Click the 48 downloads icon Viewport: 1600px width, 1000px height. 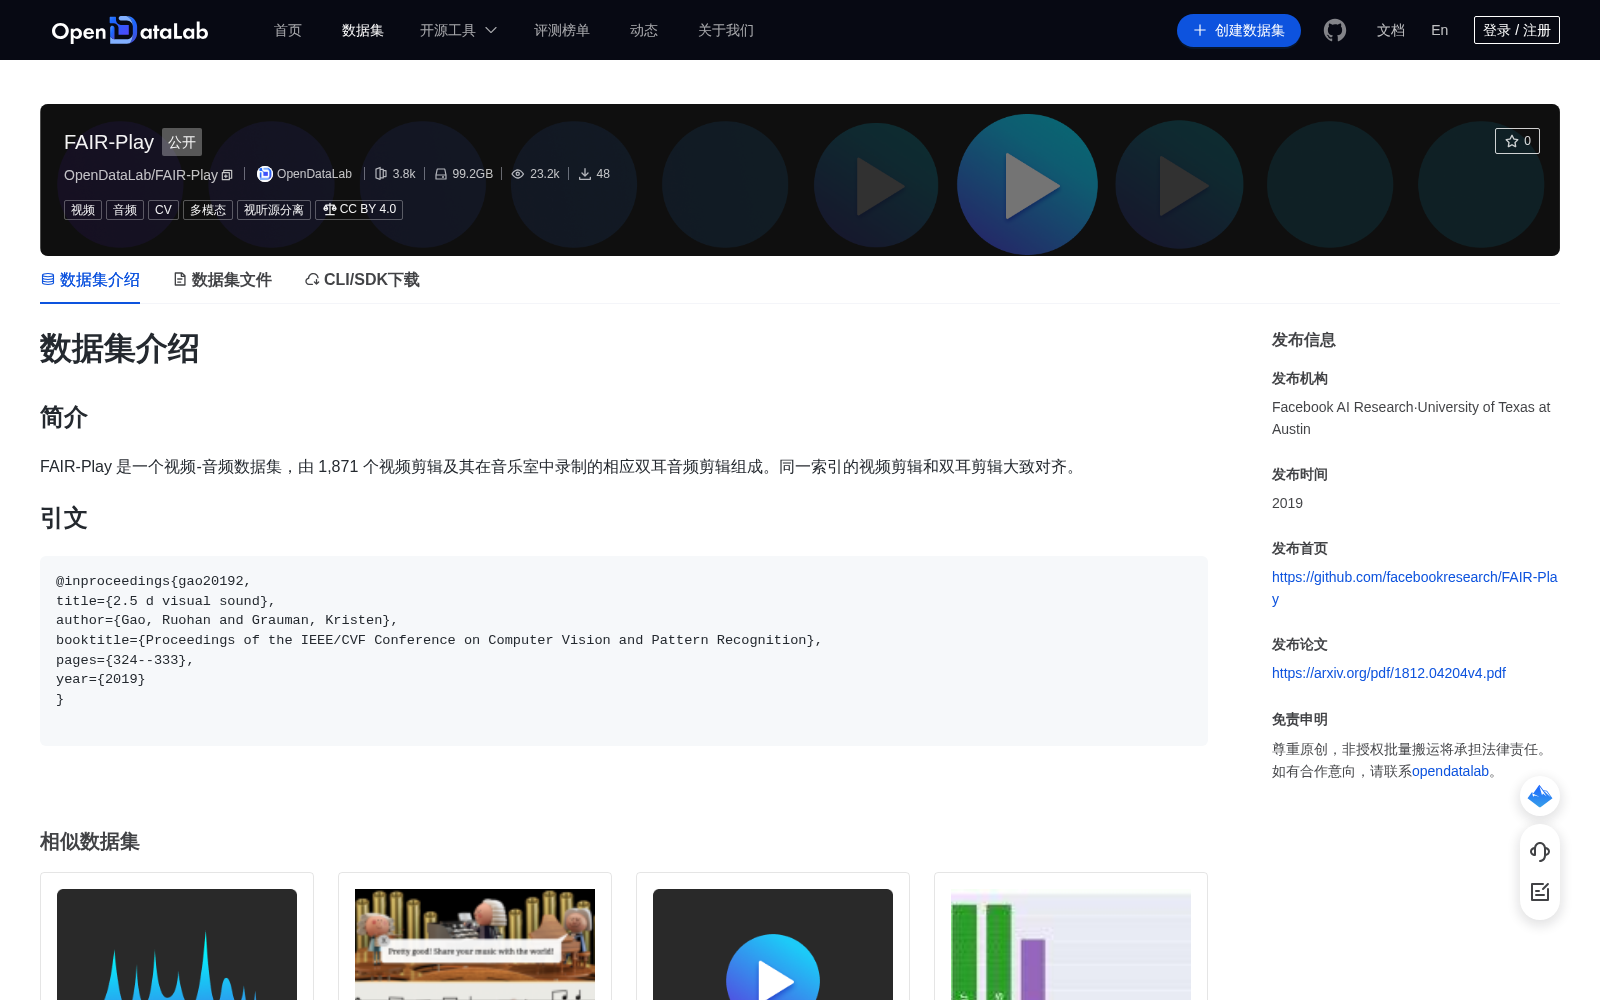click(x=585, y=174)
